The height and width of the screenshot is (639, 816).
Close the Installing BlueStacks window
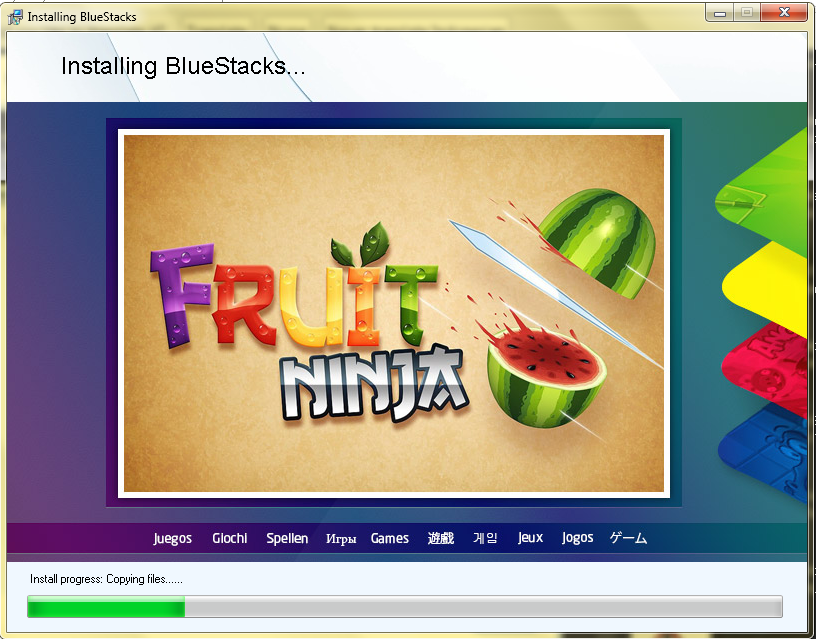pyautogui.click(x=784, y=13)
